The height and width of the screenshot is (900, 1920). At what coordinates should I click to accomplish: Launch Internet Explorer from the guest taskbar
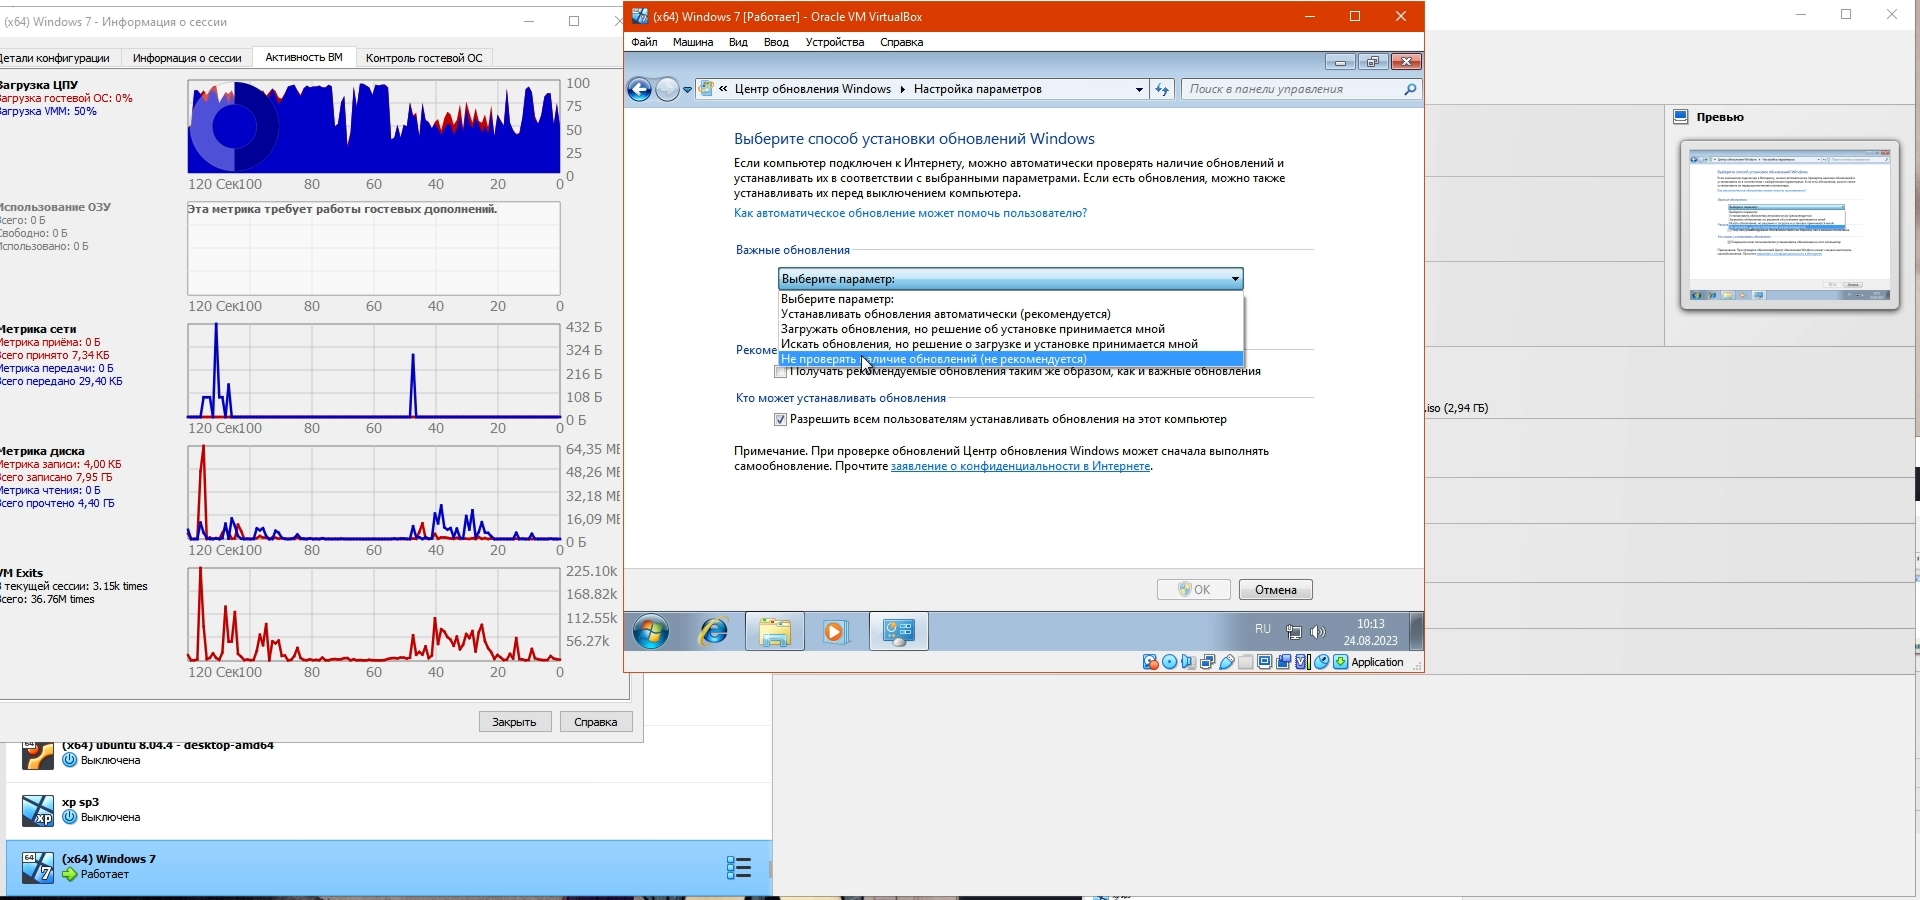pyautogui.click(x=713, y=631)
